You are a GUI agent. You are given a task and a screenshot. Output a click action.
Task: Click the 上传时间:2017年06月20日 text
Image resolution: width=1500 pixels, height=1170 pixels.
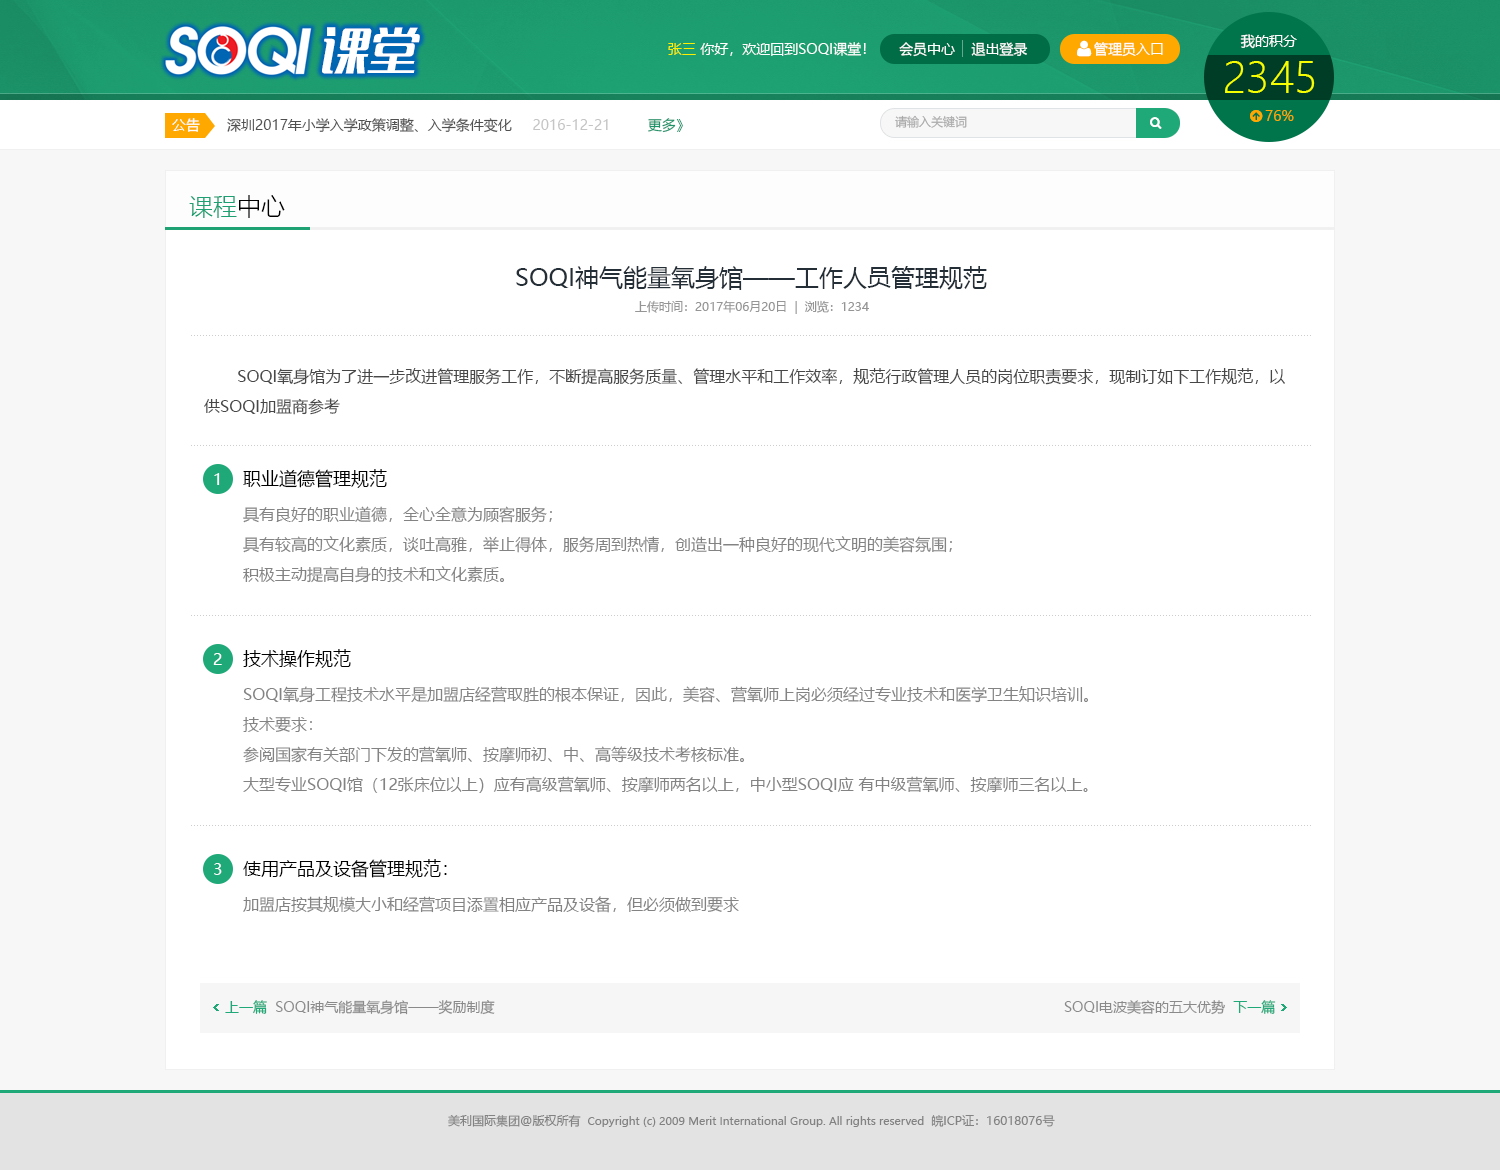pos(711,307)
